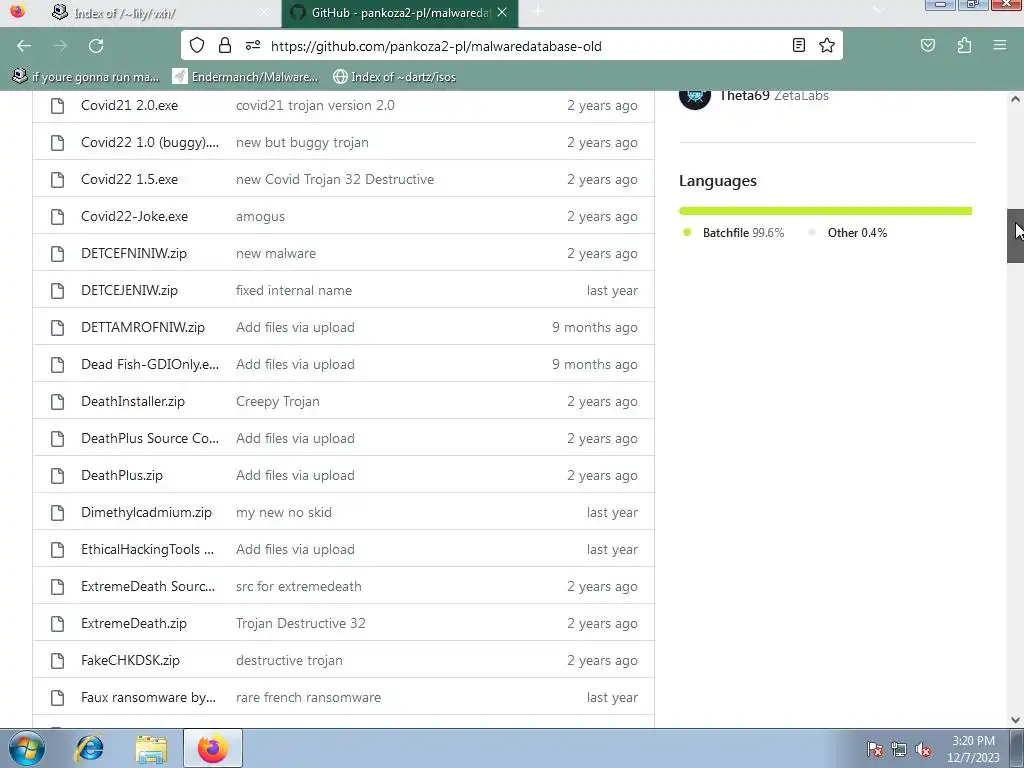1024x768 pixels.
Task: Open 'rare french ransomware' commit message
Action: [308, 697]
